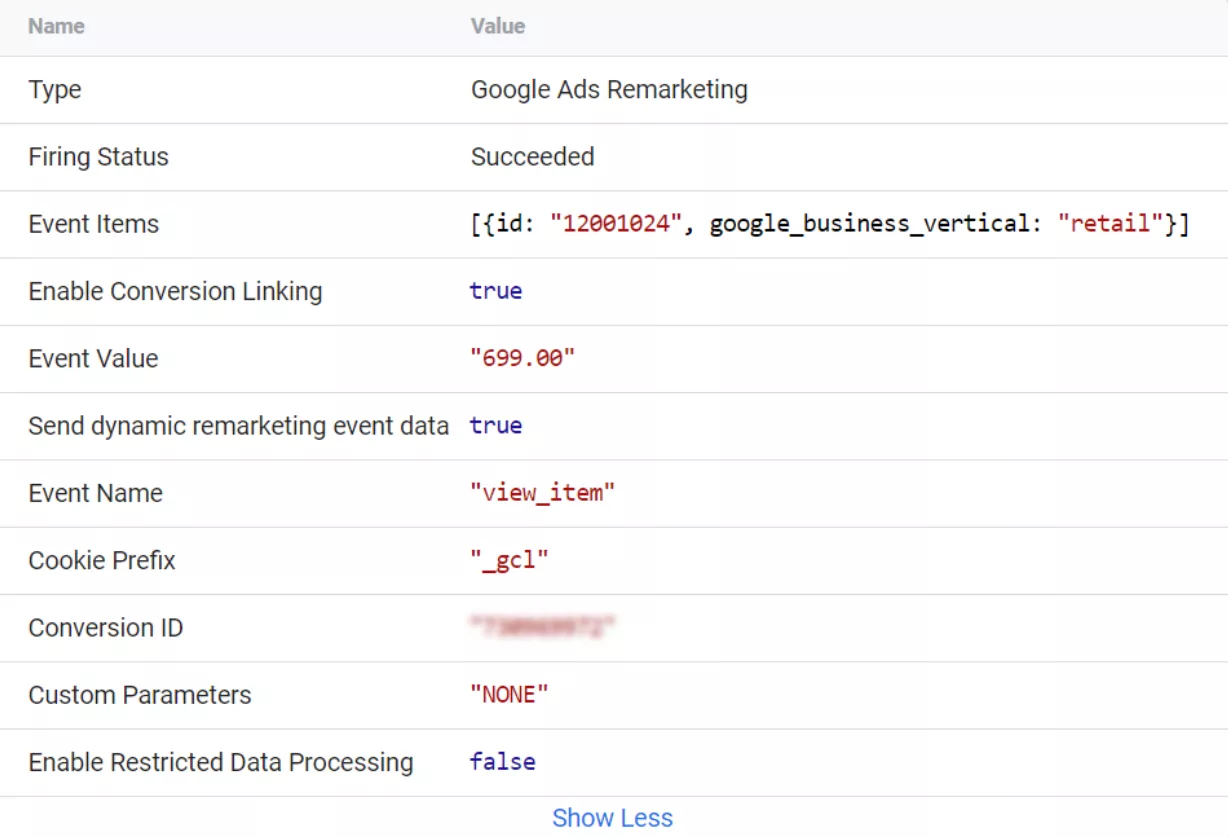The height and width of the screenshot is (837, 1228).
Task: Select the Event Items array value
Action: pos(830,224)
